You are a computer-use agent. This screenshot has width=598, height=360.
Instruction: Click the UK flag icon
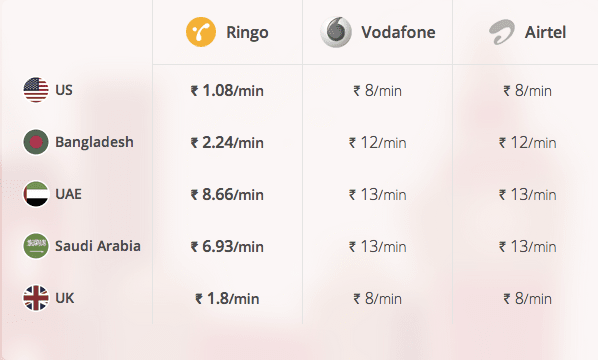(36, 298)
